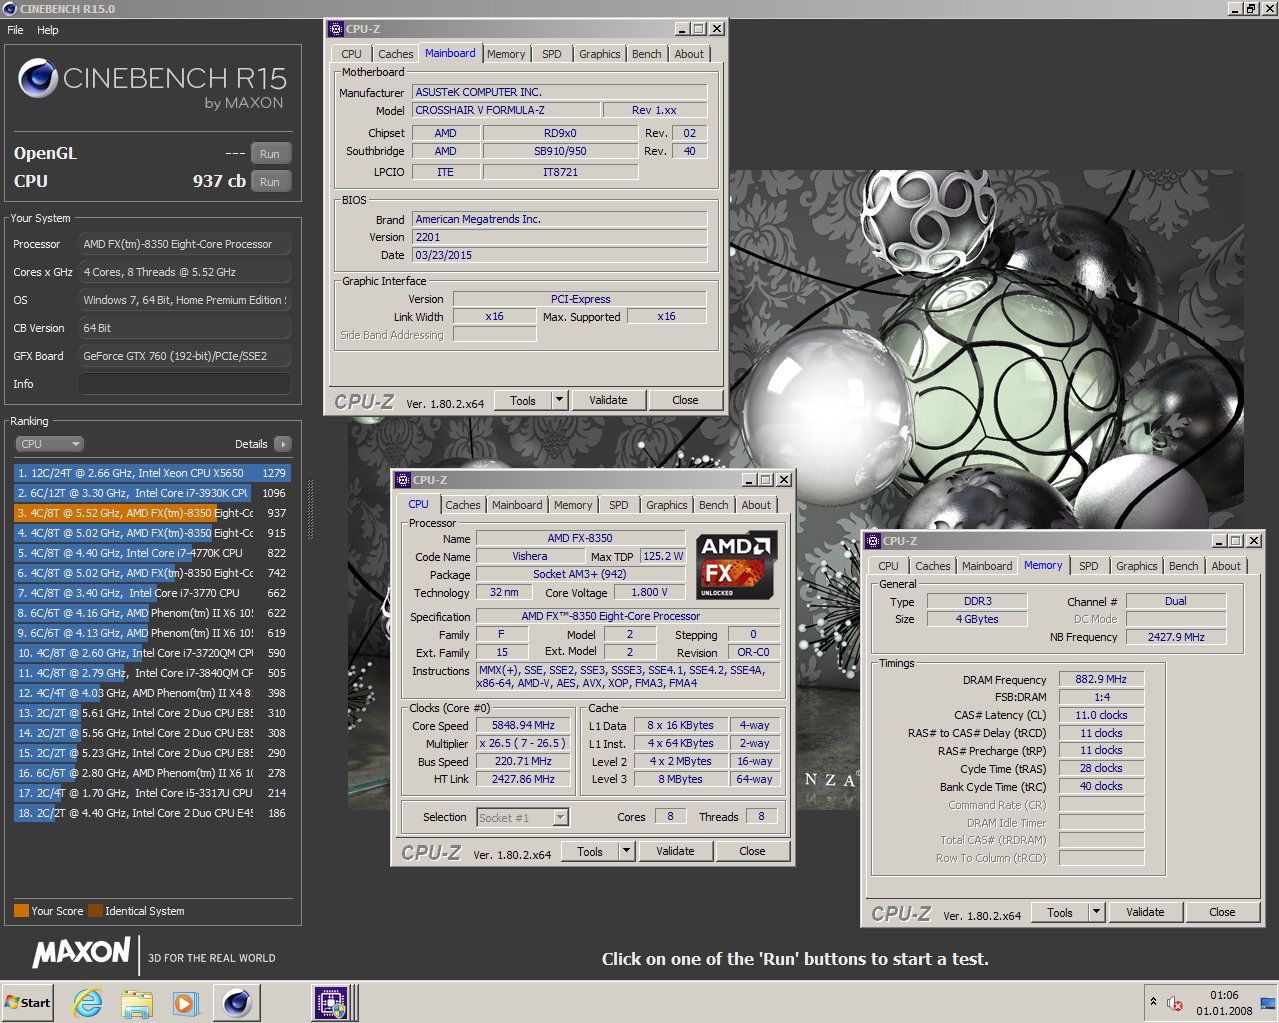
Task: Select ranking row 5 Core i7-4770K
Action: pyautogui.click(x=152, y=553)
